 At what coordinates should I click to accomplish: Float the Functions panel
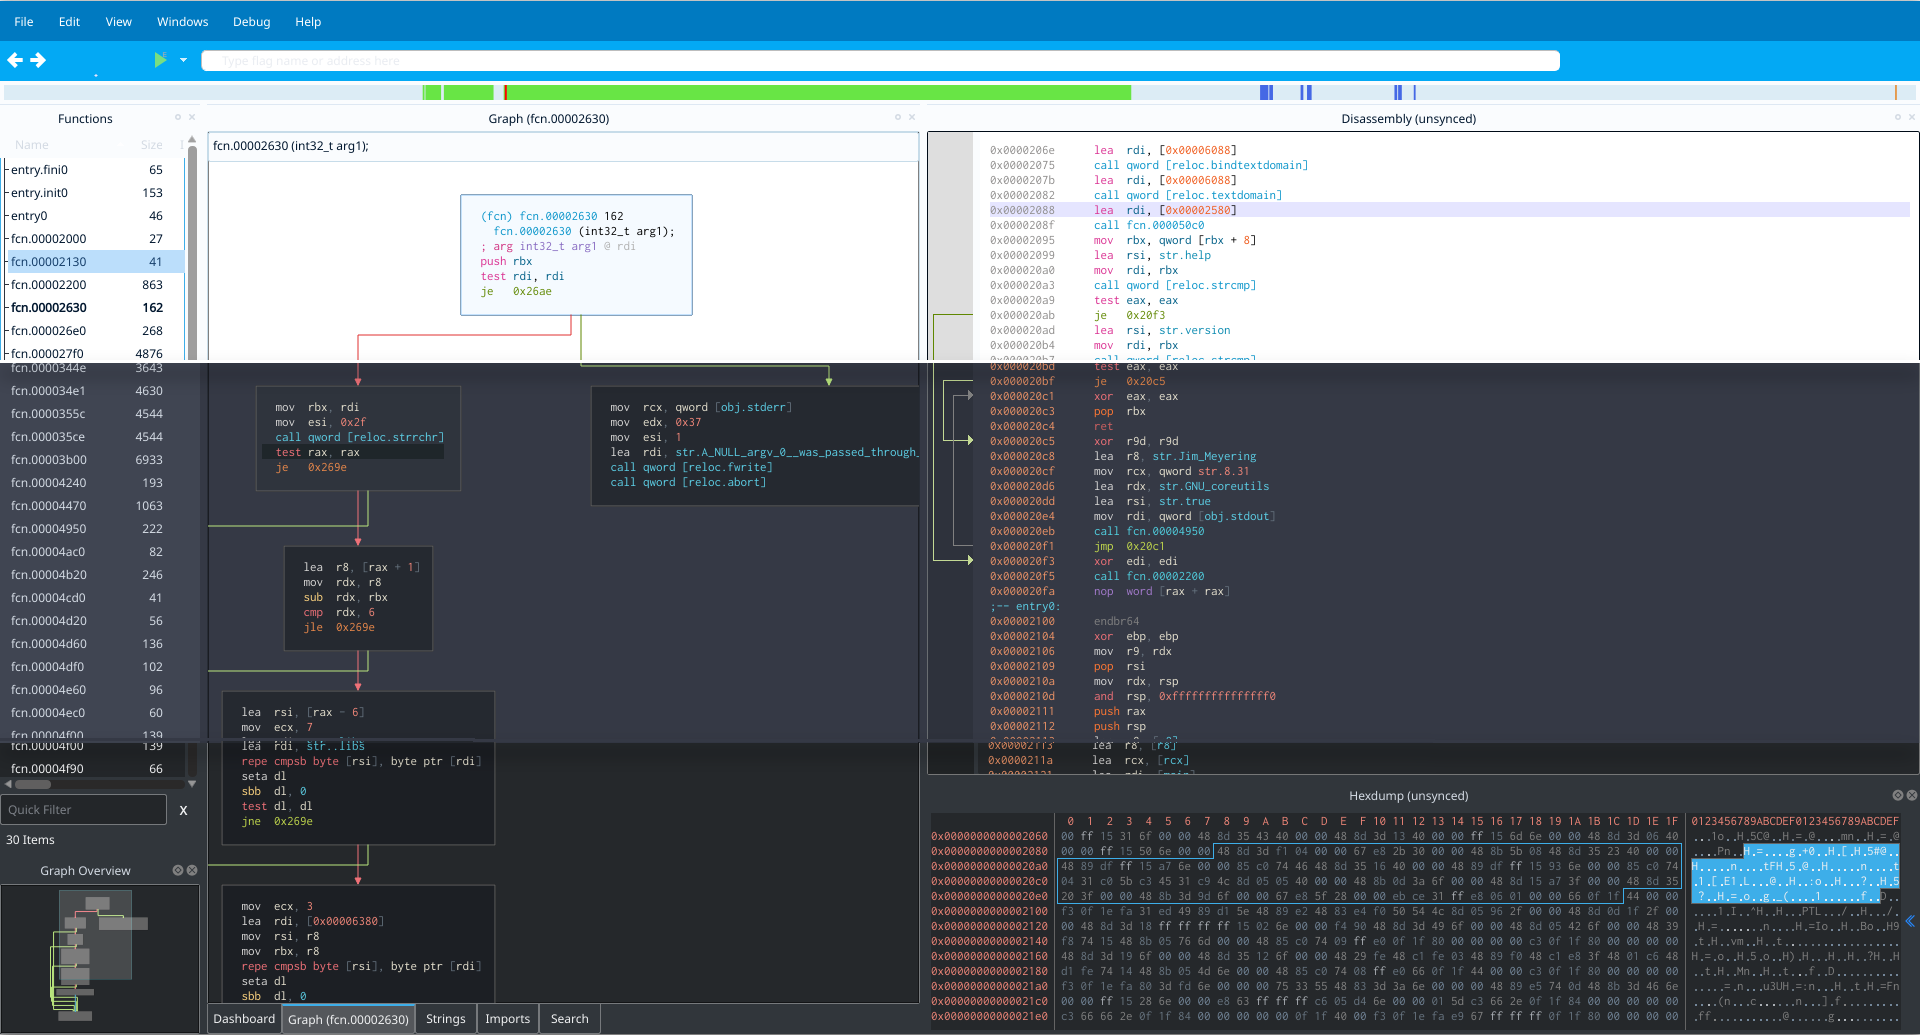[x=178, y=117]
